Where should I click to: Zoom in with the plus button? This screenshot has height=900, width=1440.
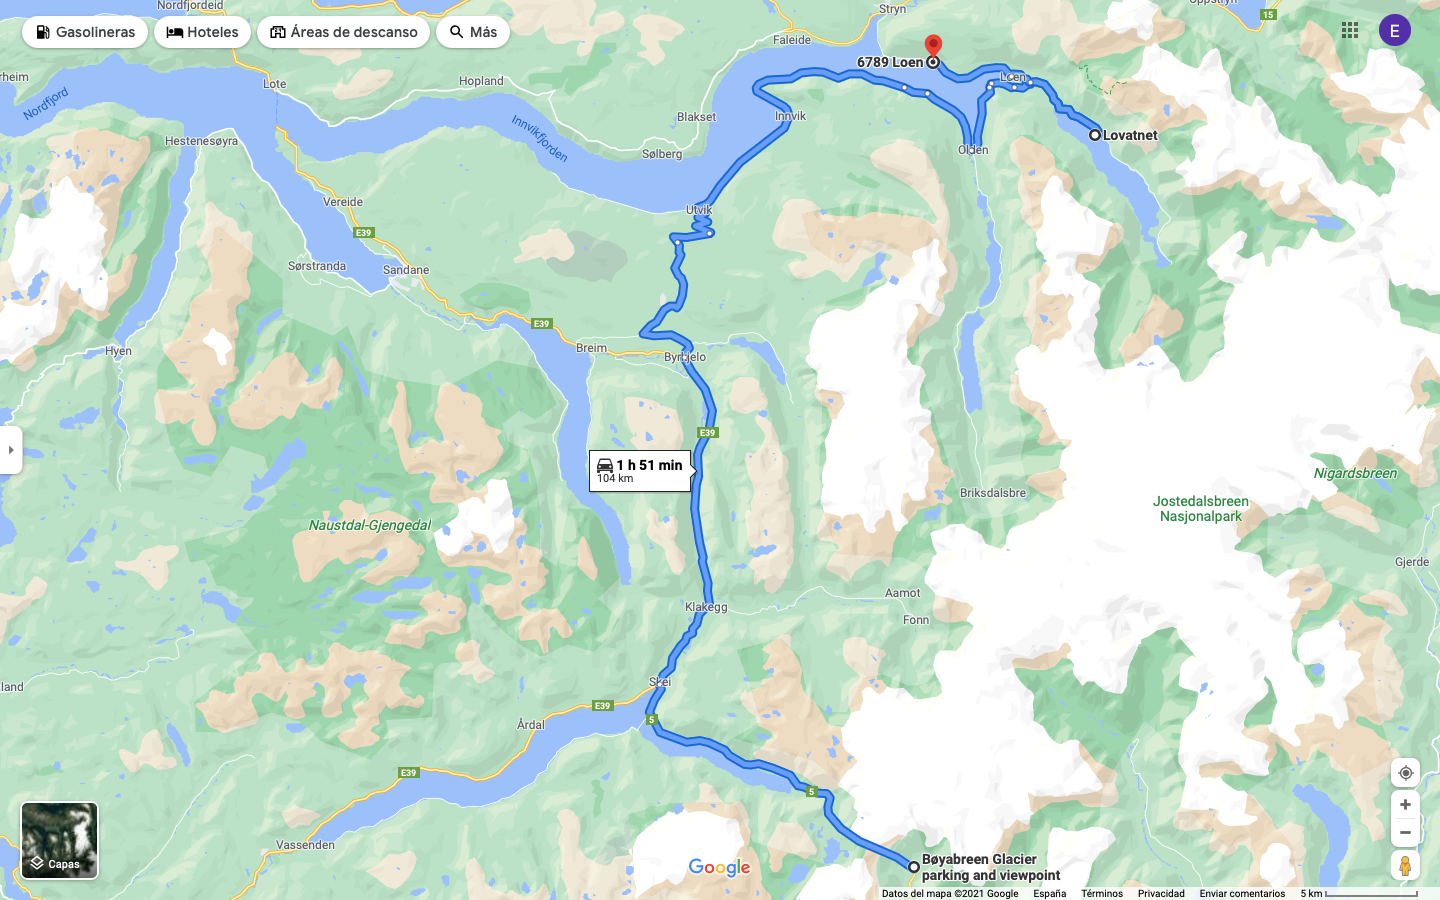coord(1405,805)
